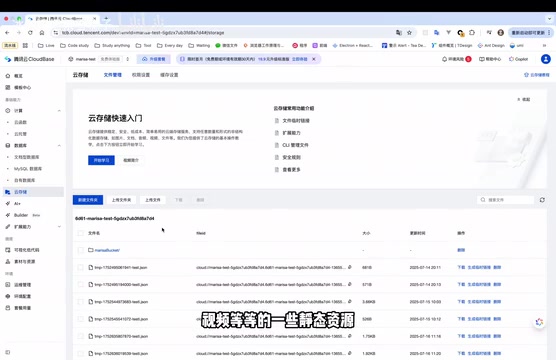This screenshot has height=360, width=556.
Task: Click the 视频简介 button
Action: [x=131, y=160]
